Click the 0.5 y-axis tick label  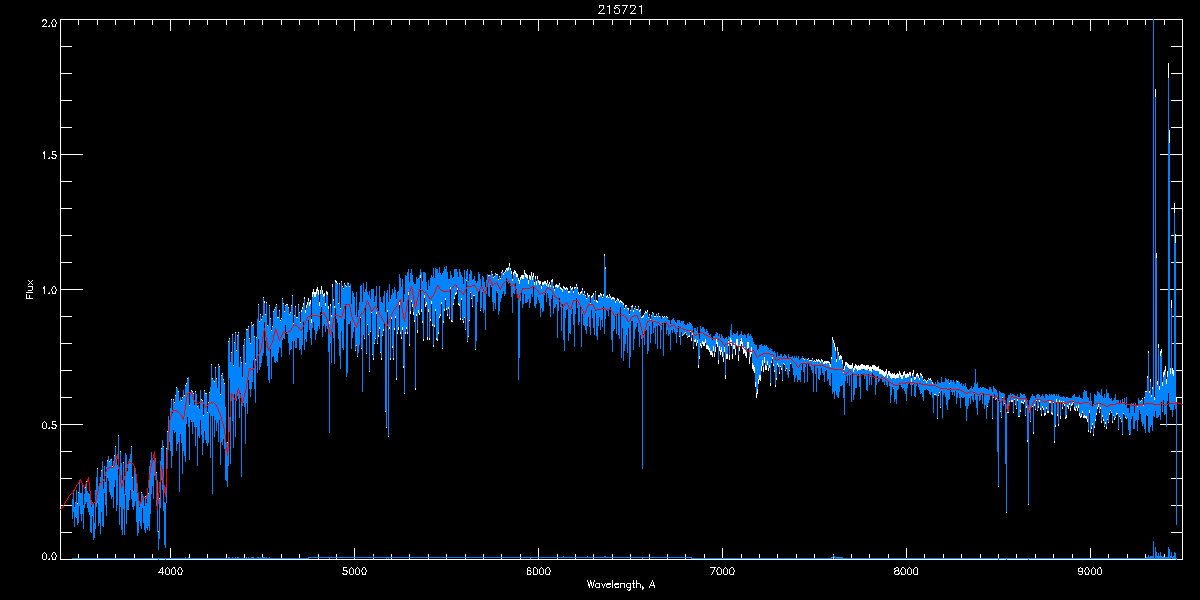point(49,424)
